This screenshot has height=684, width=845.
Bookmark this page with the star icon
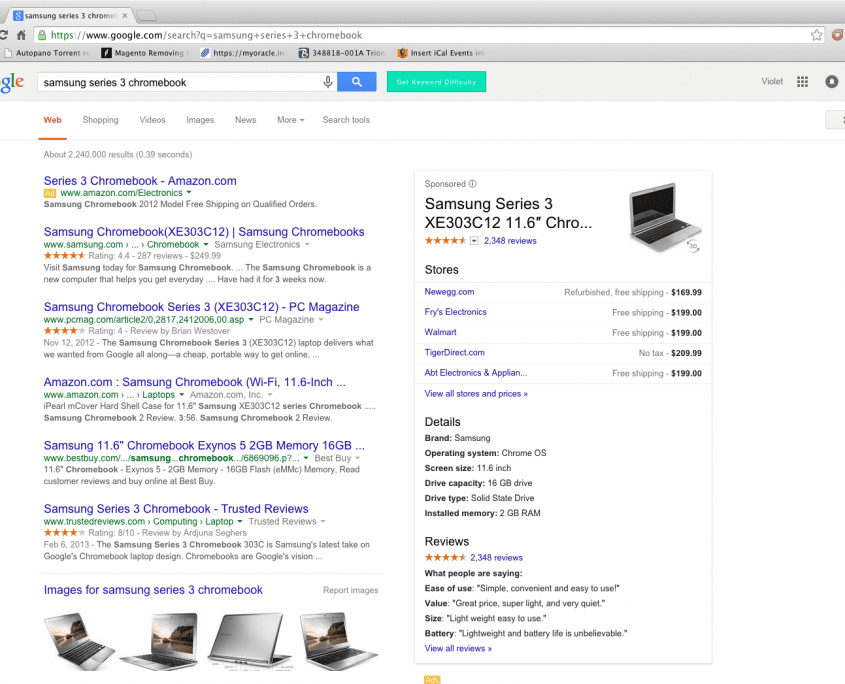tap(816, 34)
